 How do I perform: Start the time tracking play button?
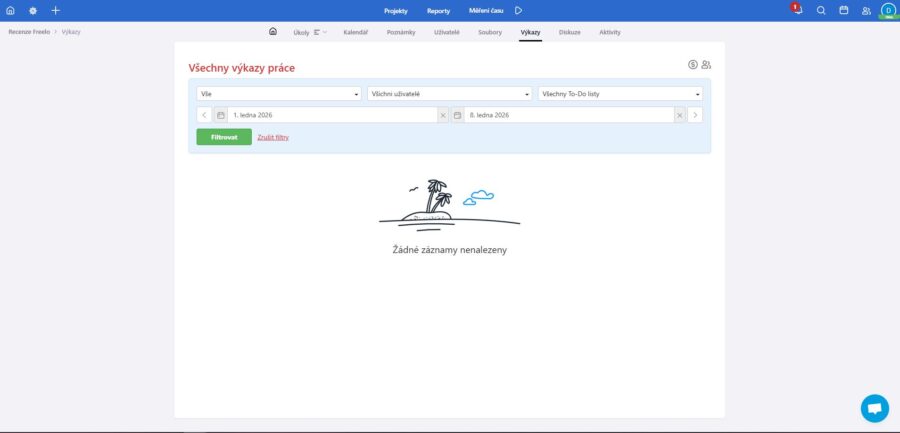(x=518, y=10)
